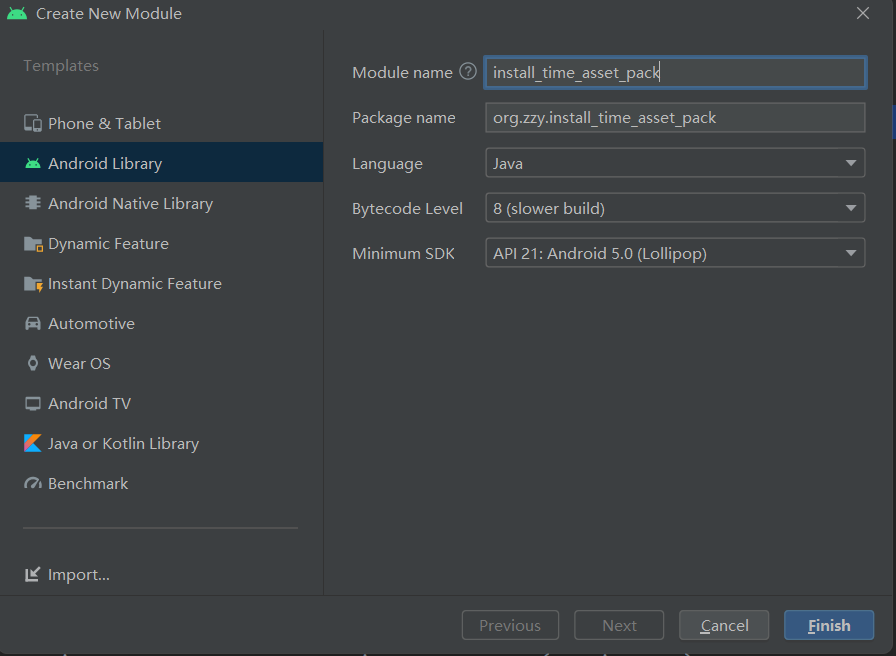This screenshot has height=656, width=896.
Task: Focus the Module name input field
Action: tap(675, 73)
